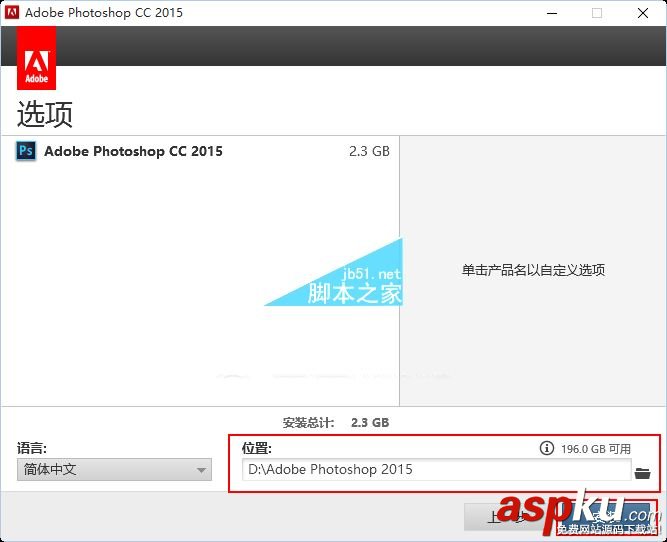667x542 pixels.
Task: Click the 196.0 GB 可用 text
Action: pyautogui.click(x=596, y=449)
